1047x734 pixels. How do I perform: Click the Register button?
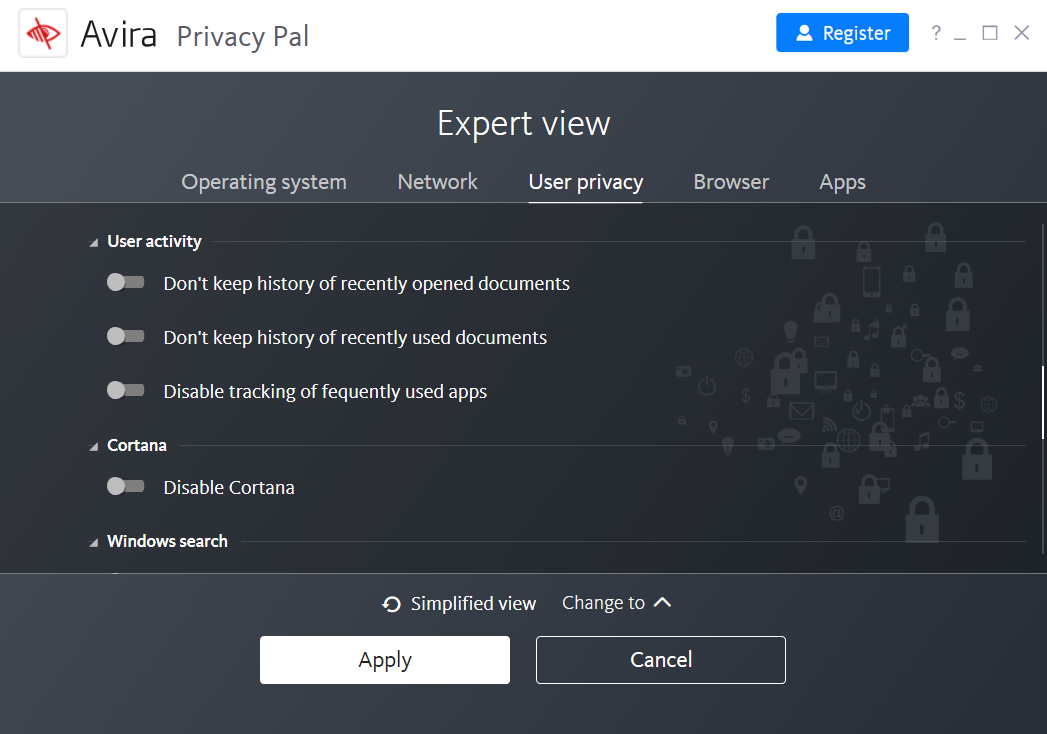842,32
